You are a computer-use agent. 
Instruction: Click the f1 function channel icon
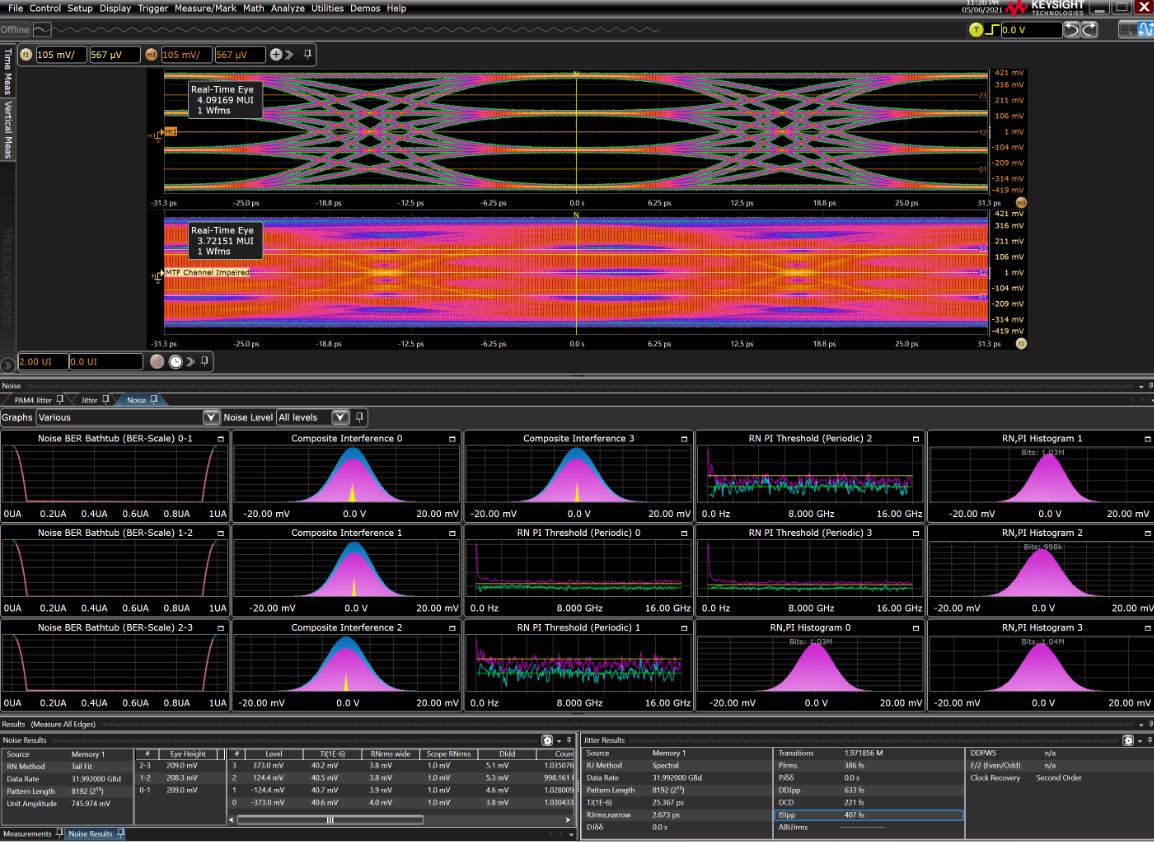(26, 54)
